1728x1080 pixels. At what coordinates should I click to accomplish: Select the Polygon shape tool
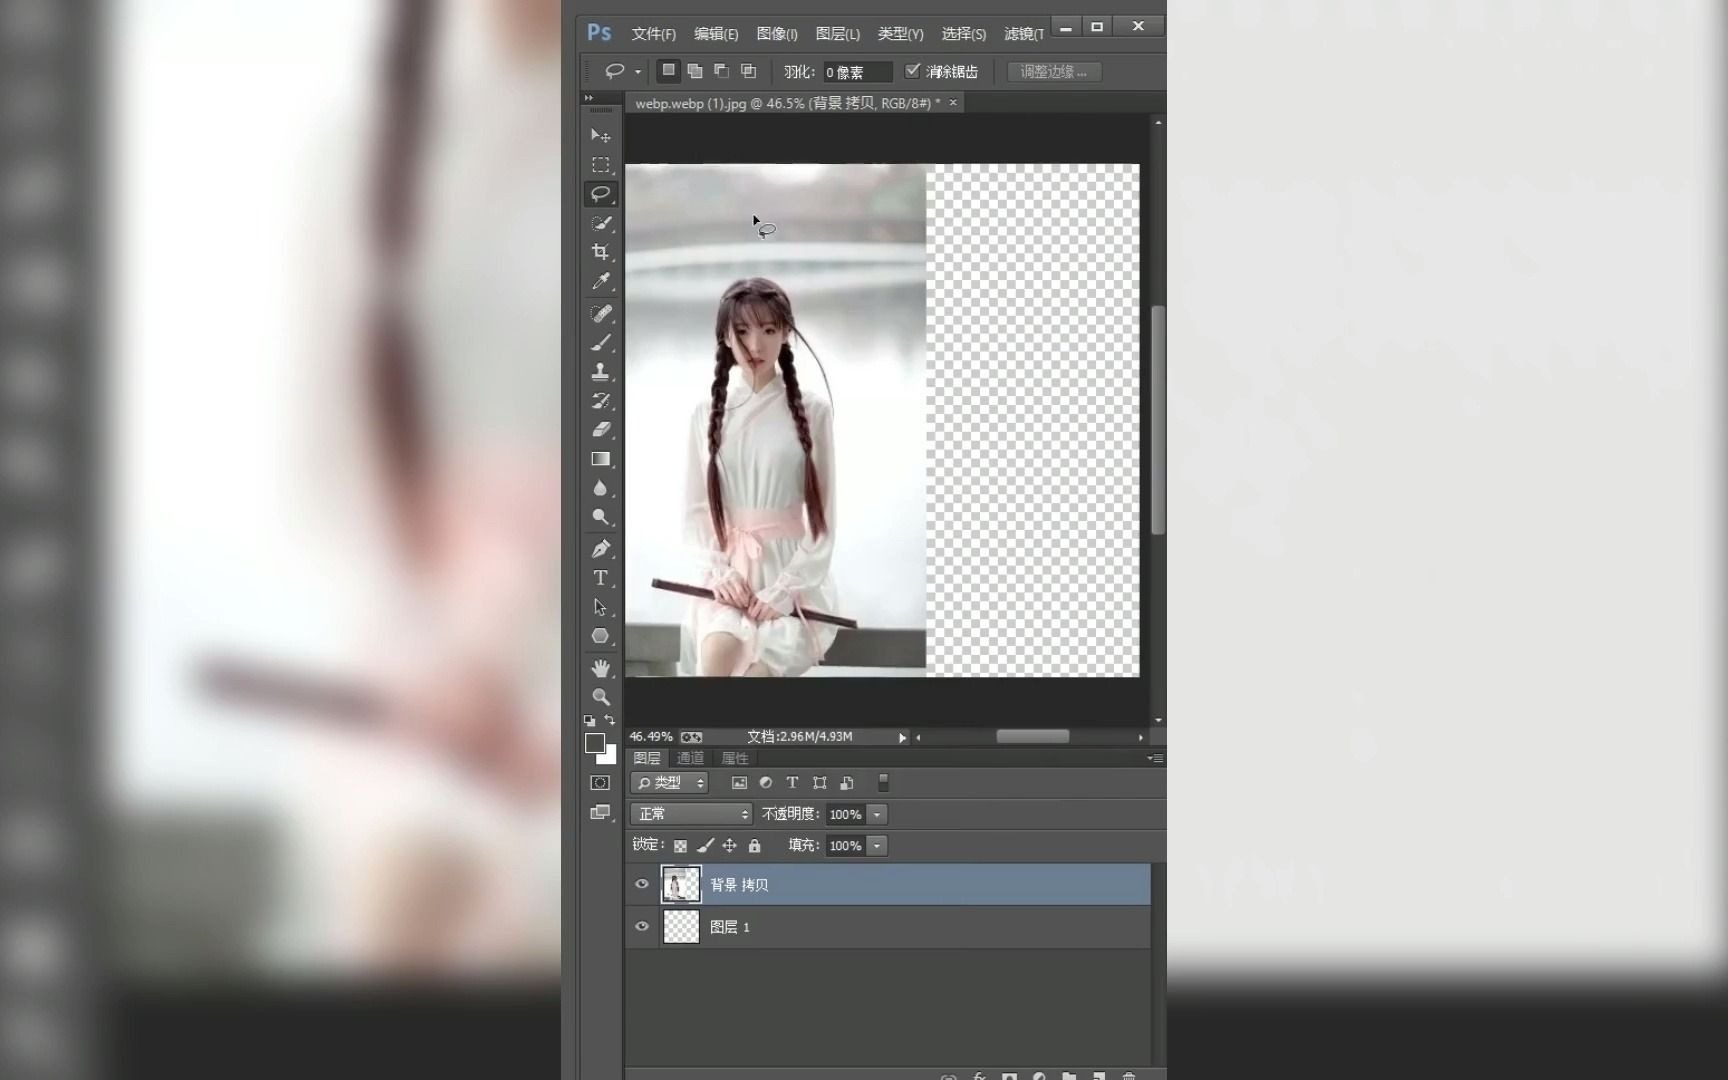[600, 636]
